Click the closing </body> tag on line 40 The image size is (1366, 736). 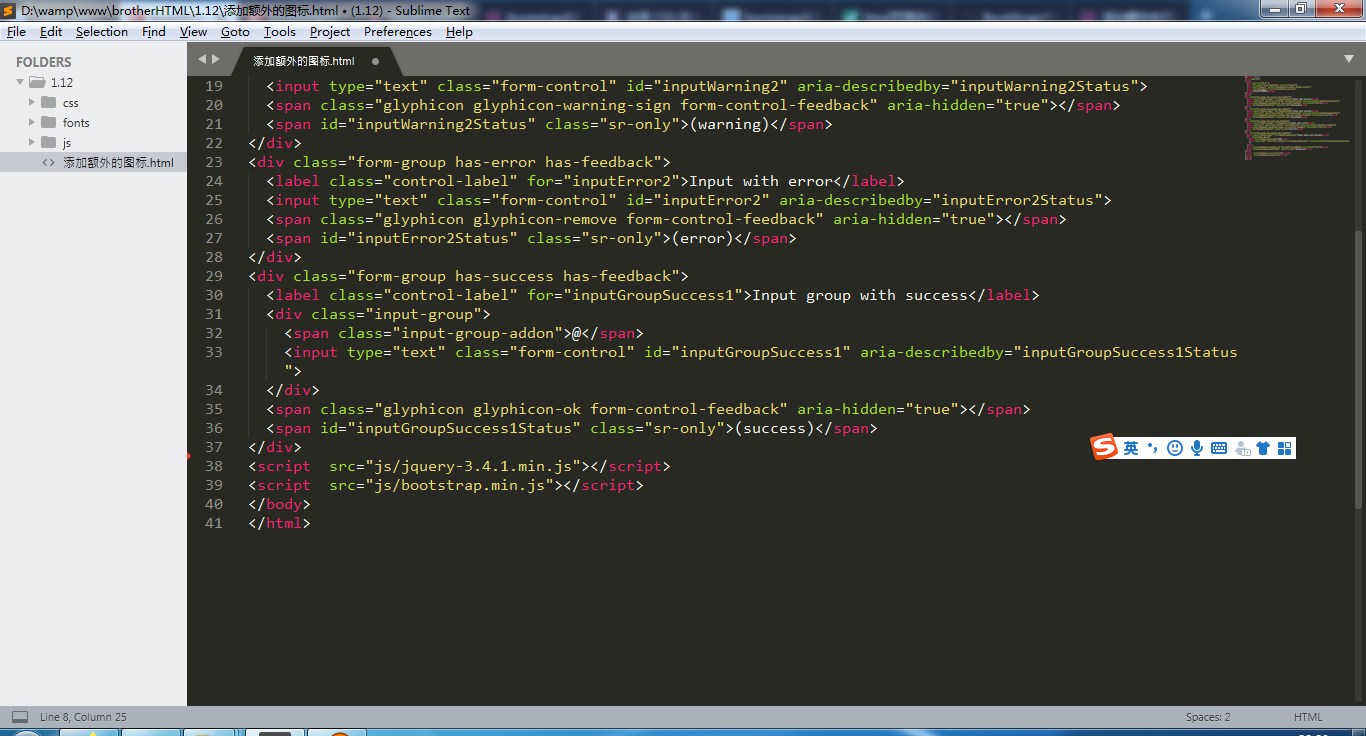click(280, 504)
